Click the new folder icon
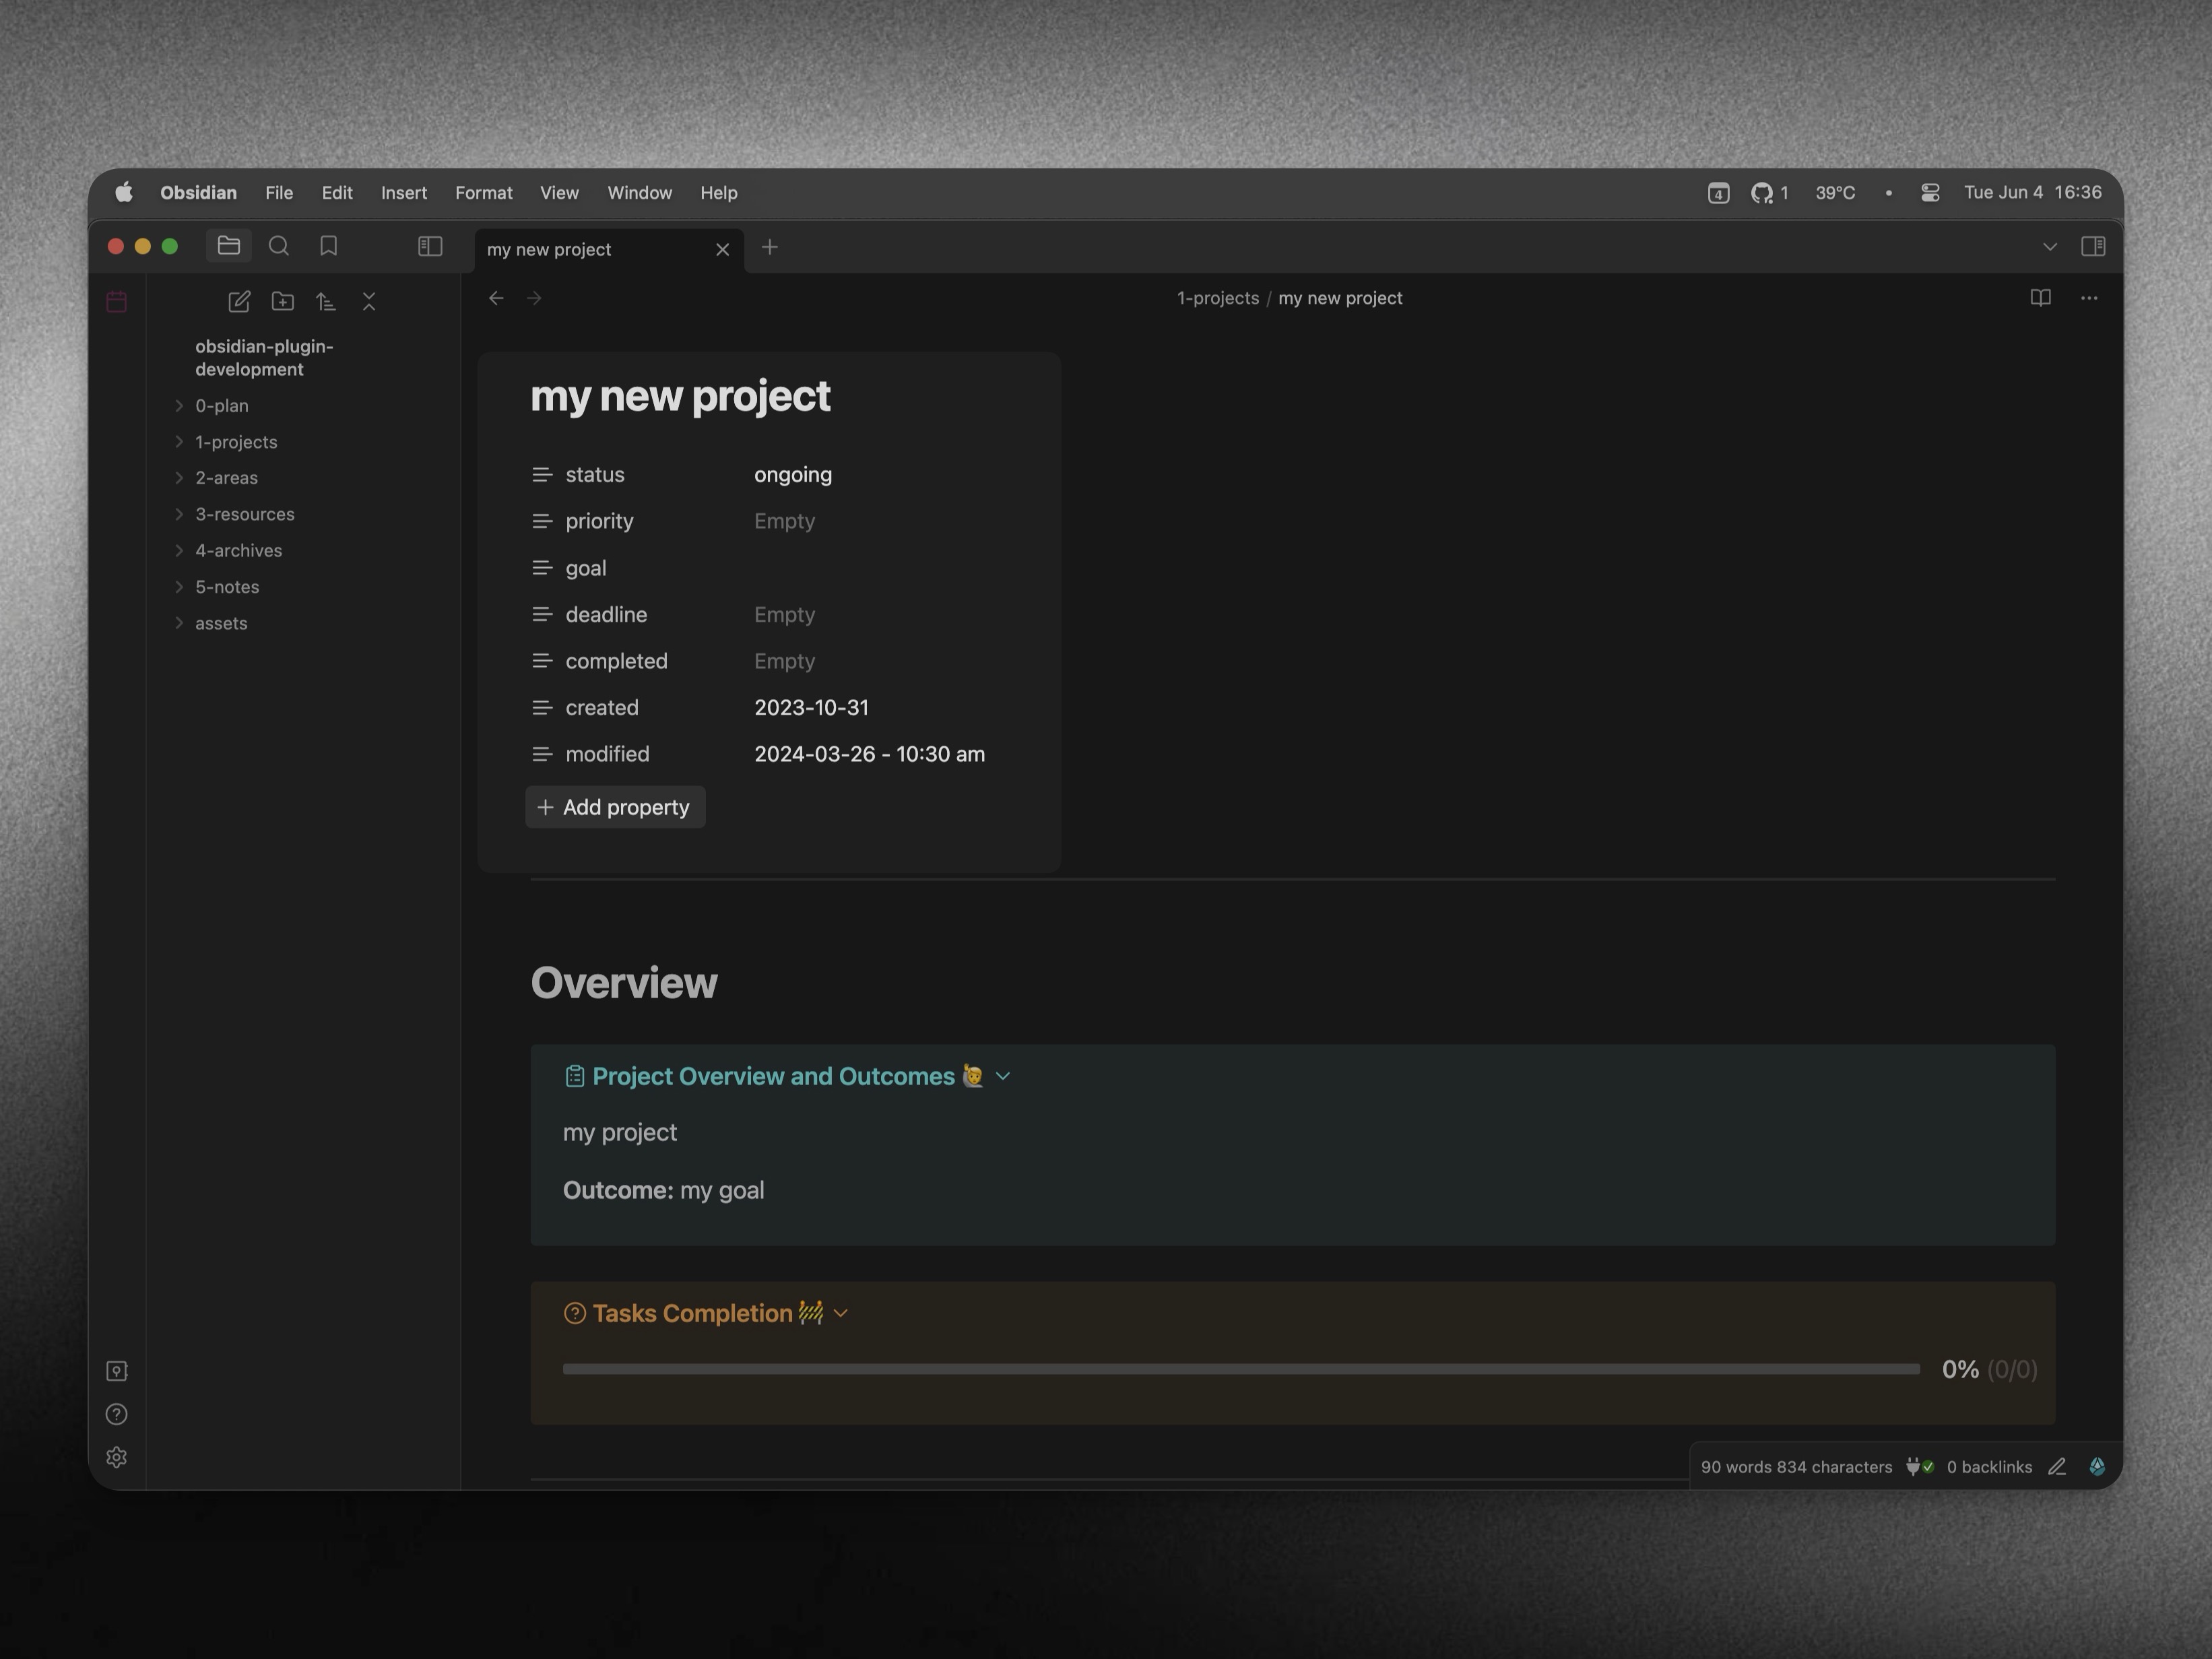Viewport: 2212px width, 1659px height. tap(283, 301)
